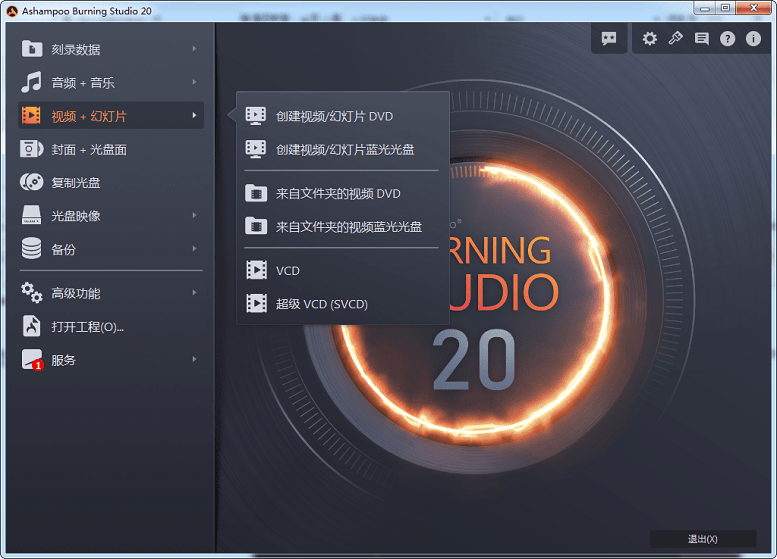Click the folder icon beside 来自文件夹的视频 DVD
777x559 pixels.
256,193
